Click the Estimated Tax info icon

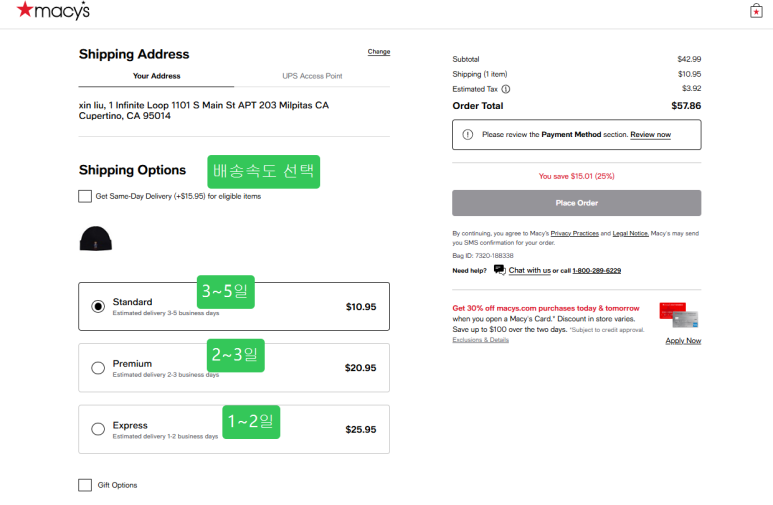click(505, 89)
